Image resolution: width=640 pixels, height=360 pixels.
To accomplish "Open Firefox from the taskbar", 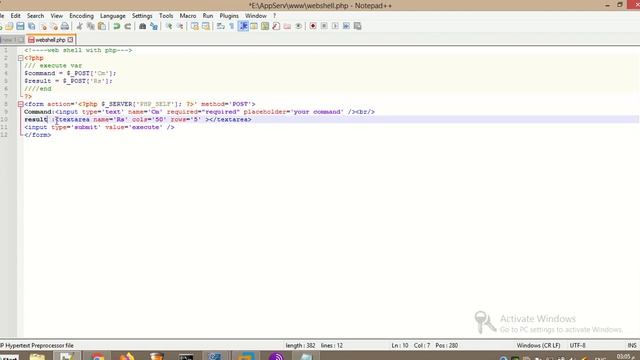I will coord(127,356).
